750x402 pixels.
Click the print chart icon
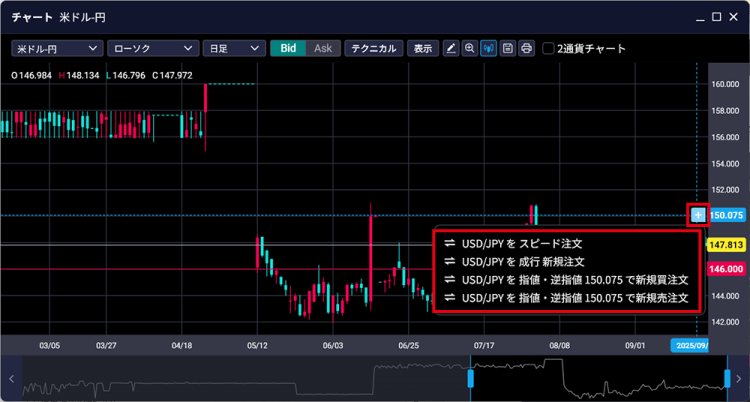[x=527, y=48]
